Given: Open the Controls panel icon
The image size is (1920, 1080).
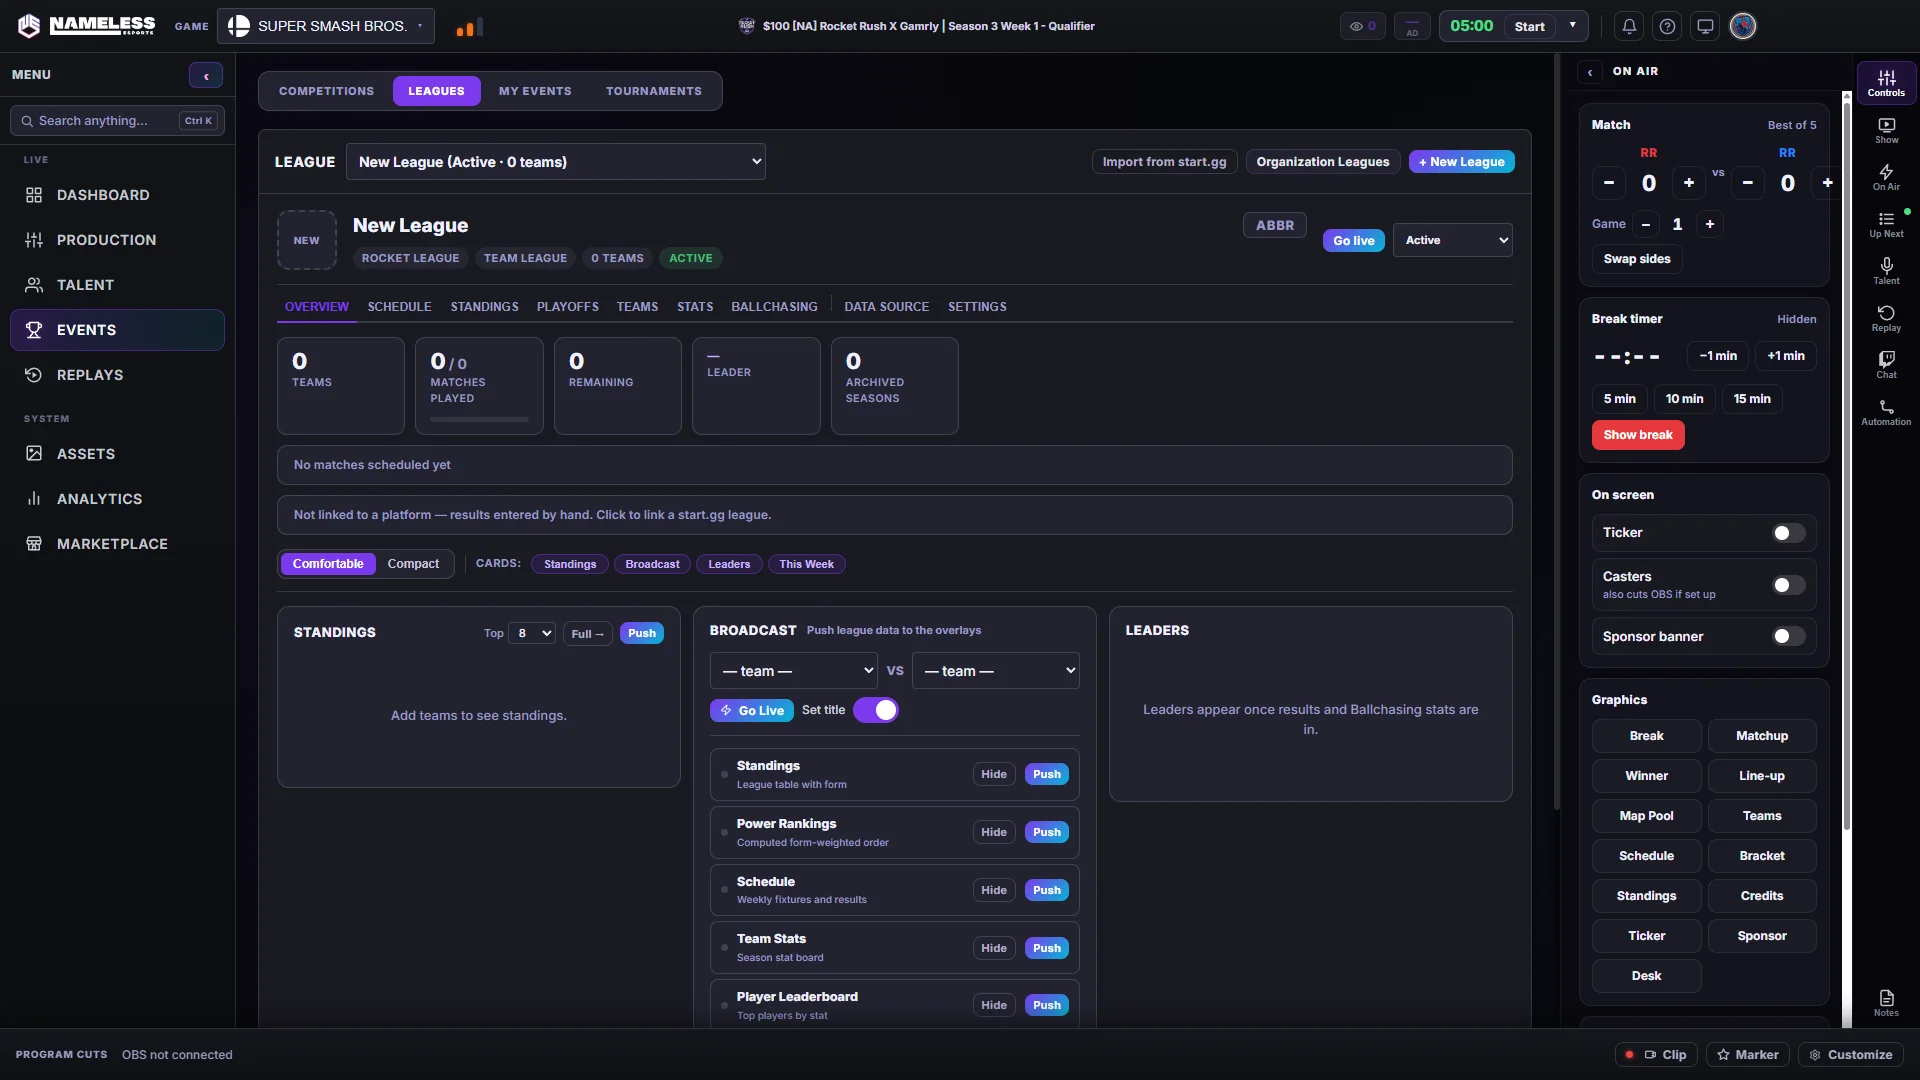Looking at the screenshot, I should pos(1886,83).
